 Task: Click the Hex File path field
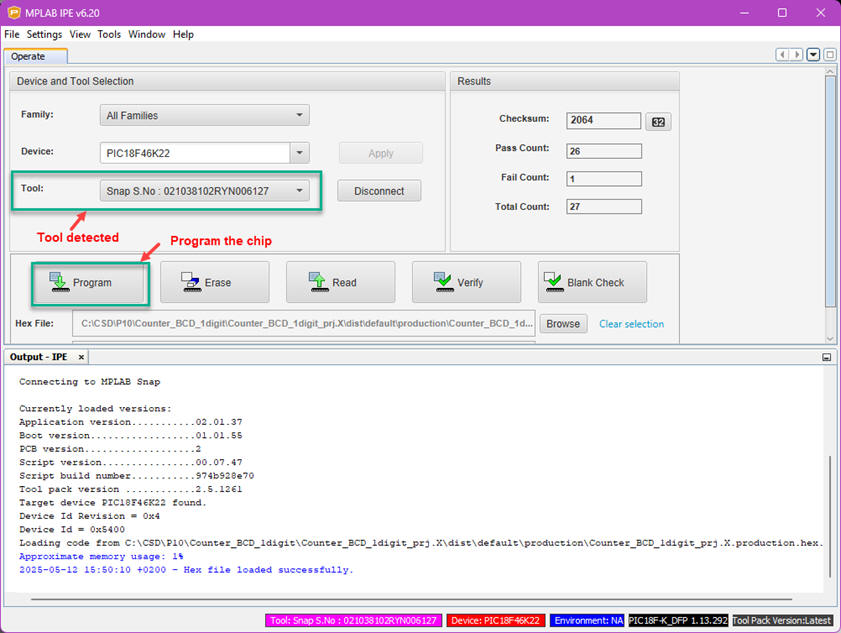click(304, 323)
